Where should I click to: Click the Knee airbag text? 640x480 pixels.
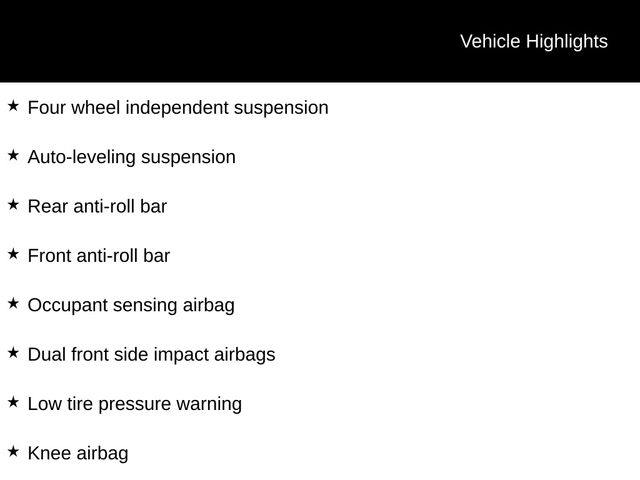pos(78,454)
